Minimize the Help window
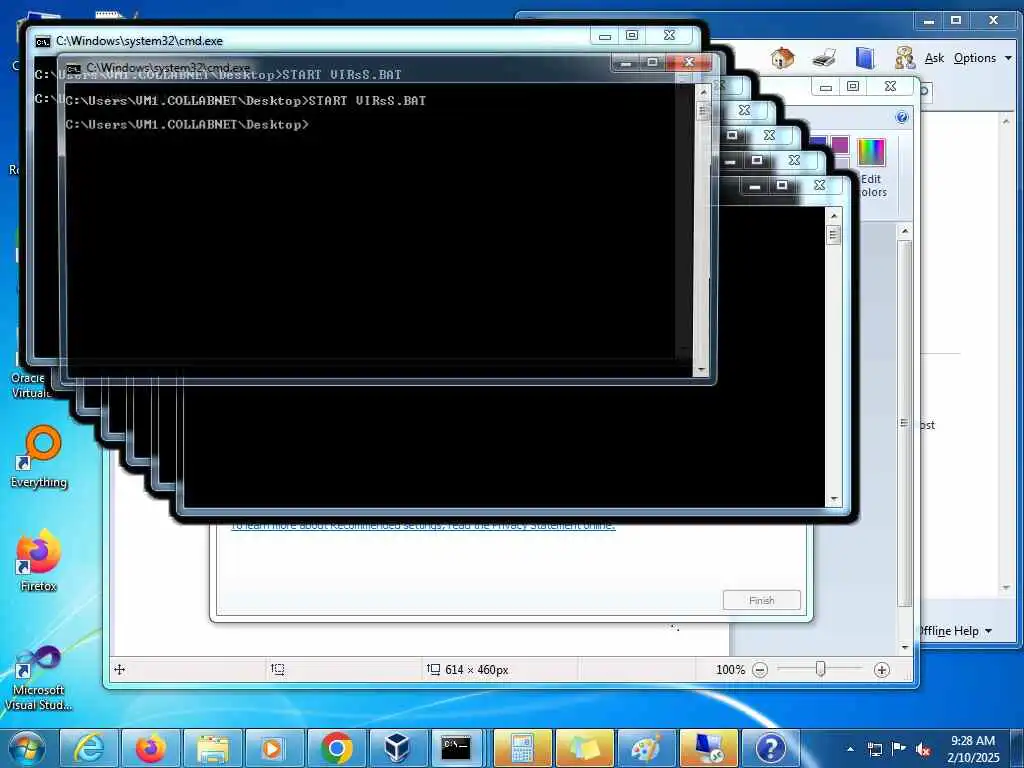 [929, 21]
